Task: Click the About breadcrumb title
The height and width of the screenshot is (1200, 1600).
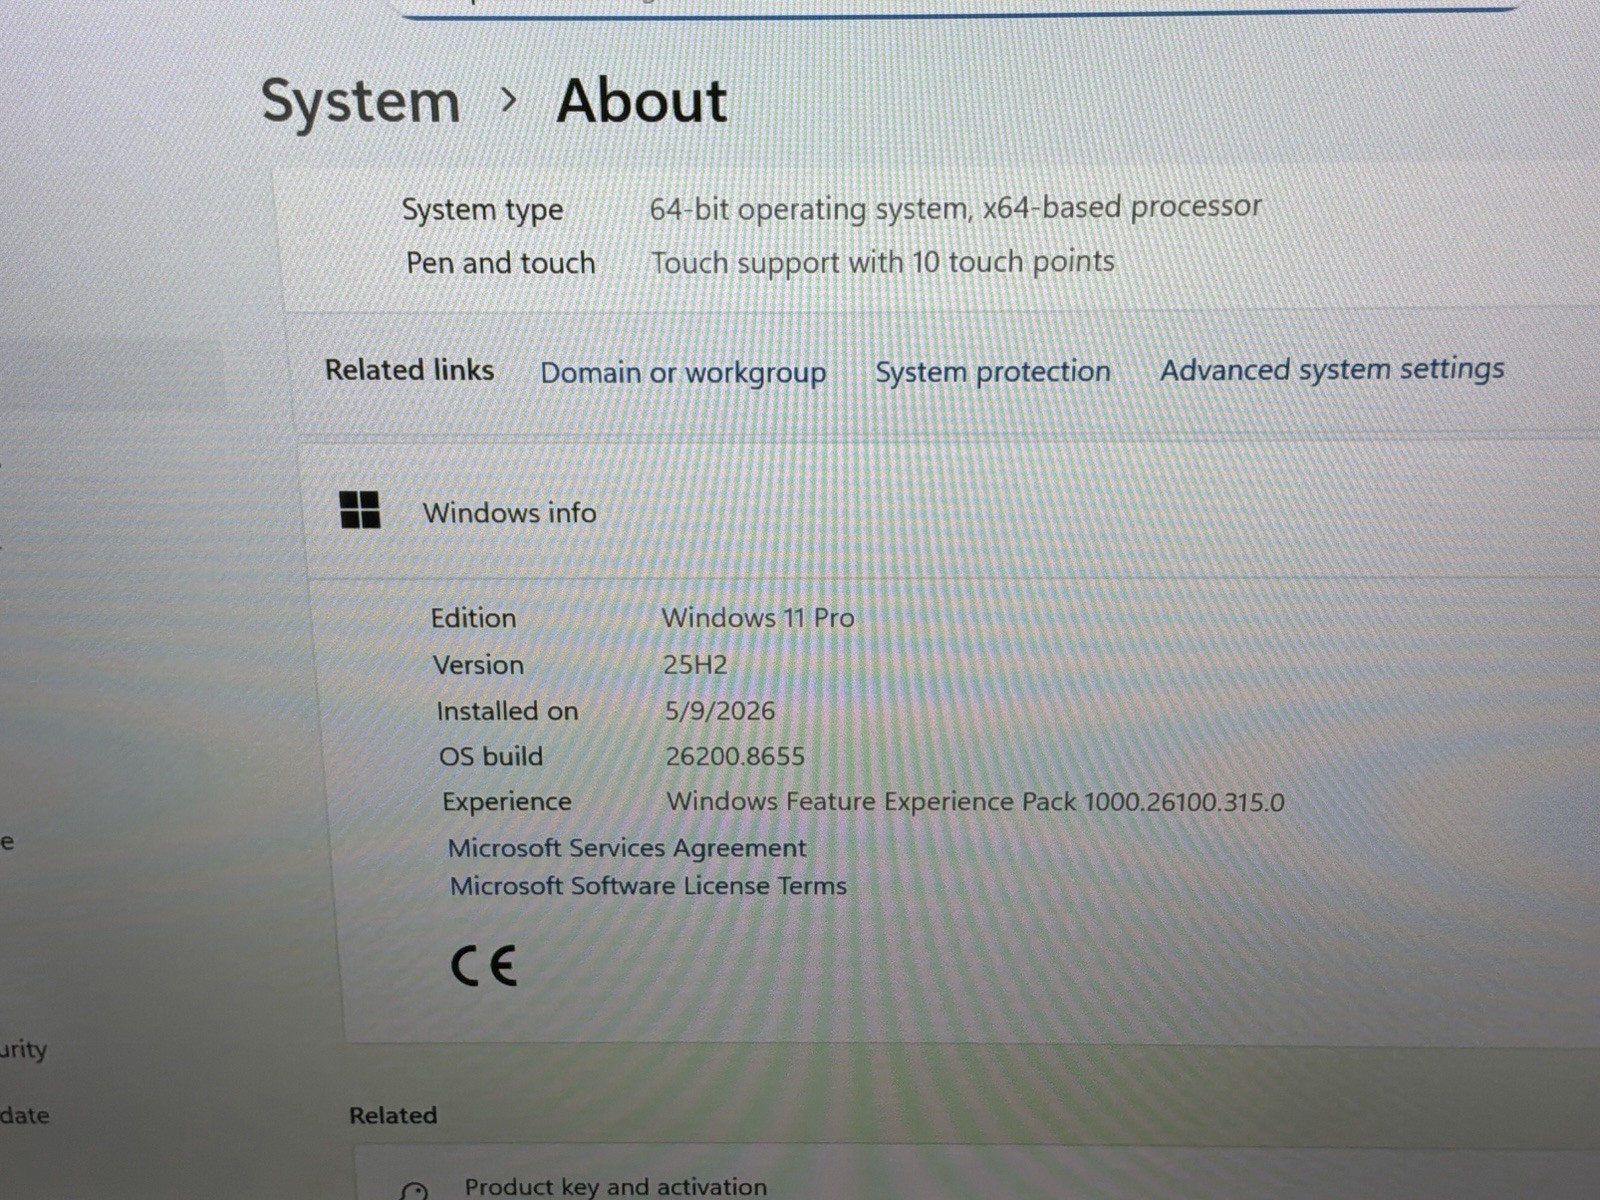Action: (642, 101)
